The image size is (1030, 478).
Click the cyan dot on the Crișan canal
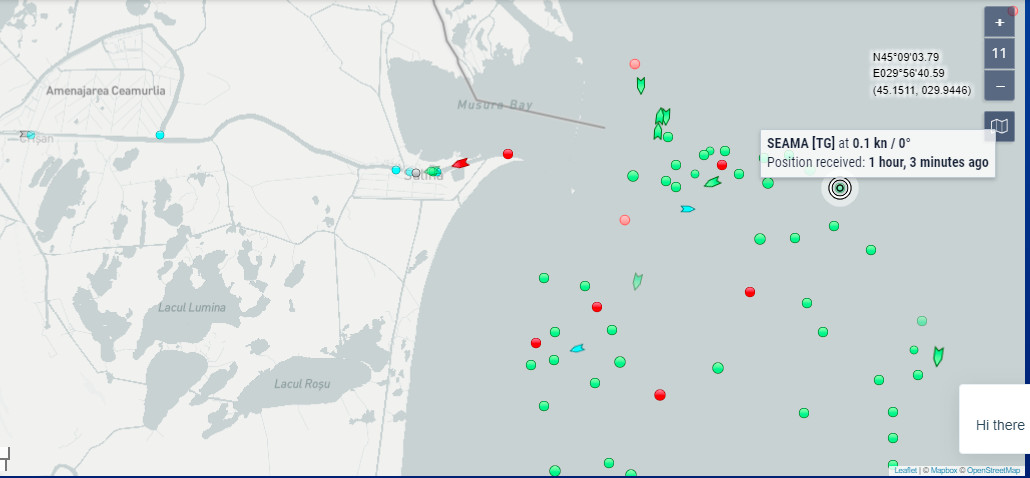tap(160, 135)
